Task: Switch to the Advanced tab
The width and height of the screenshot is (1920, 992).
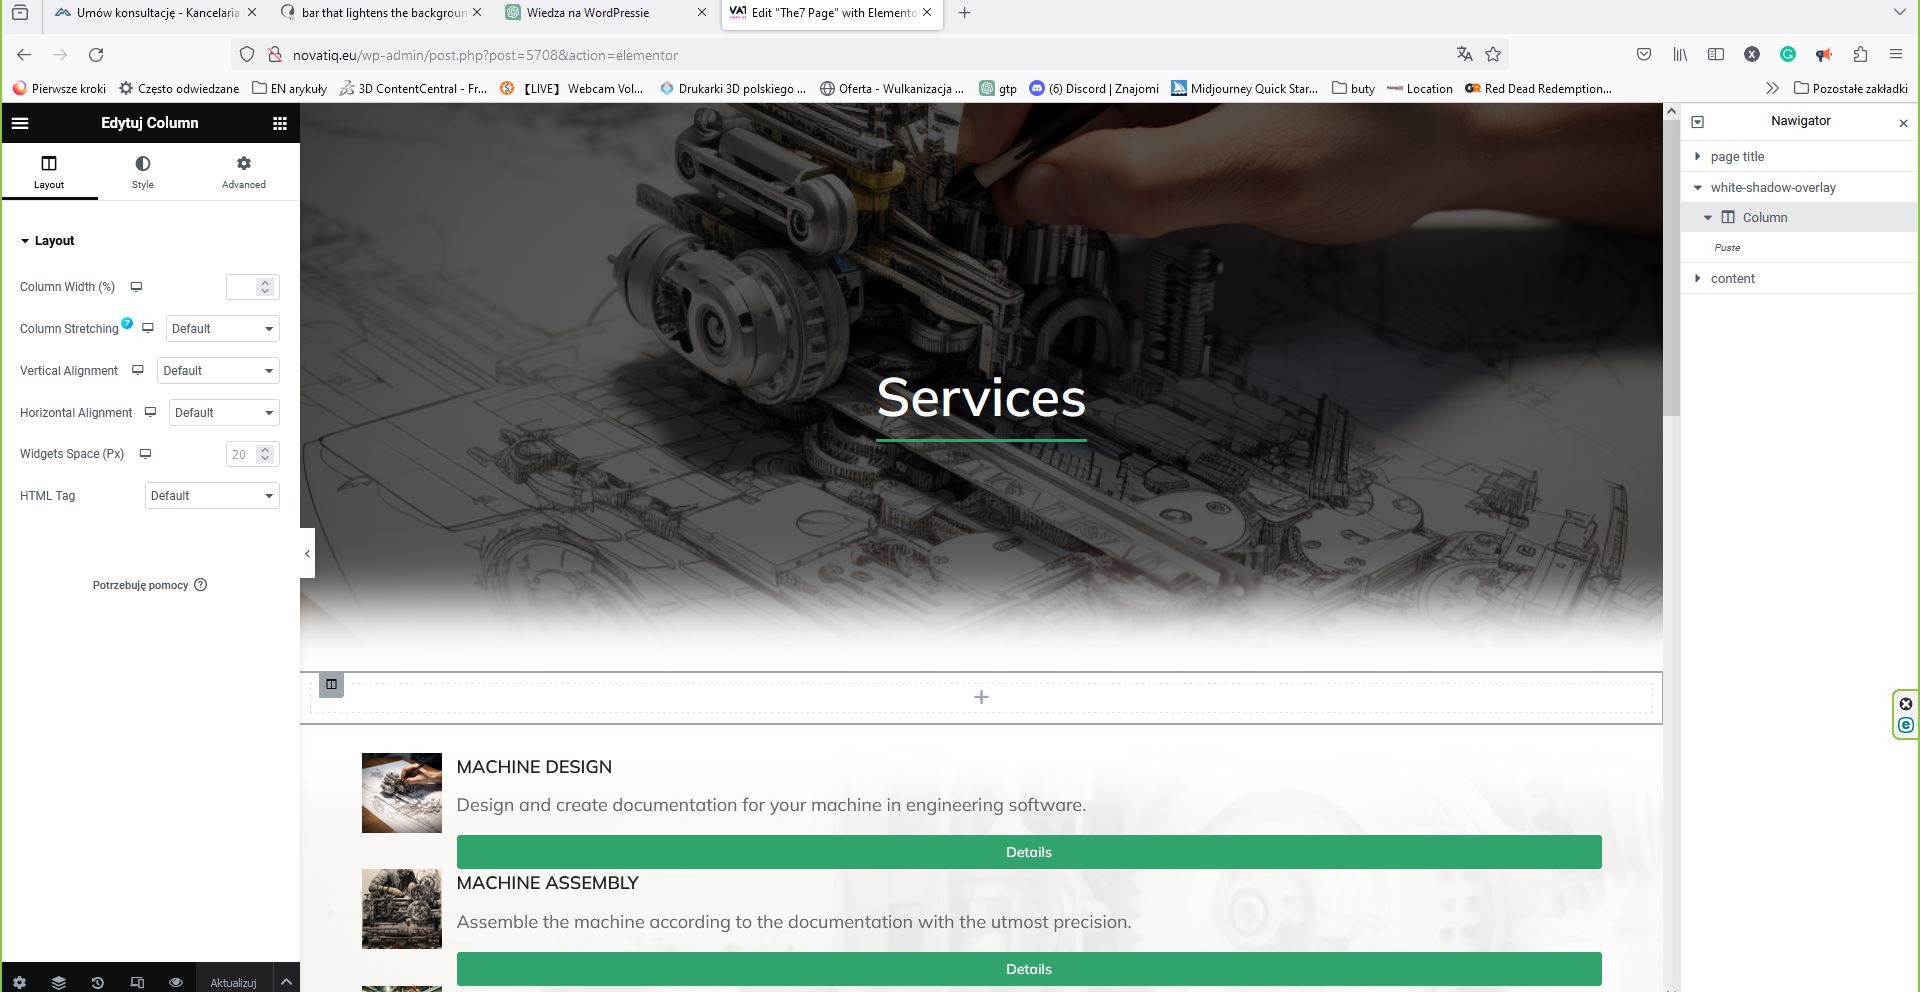Action: (x=244, y=172)
